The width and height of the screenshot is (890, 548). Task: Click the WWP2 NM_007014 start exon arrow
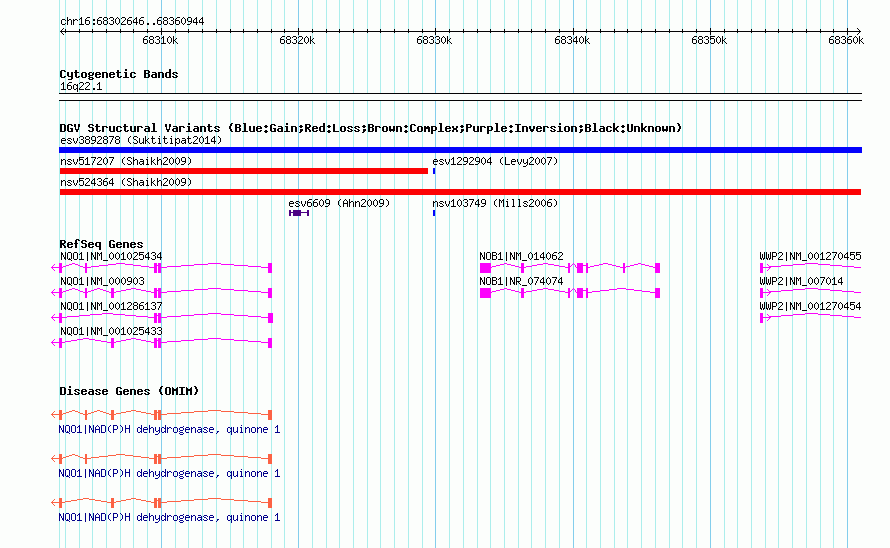765,293
